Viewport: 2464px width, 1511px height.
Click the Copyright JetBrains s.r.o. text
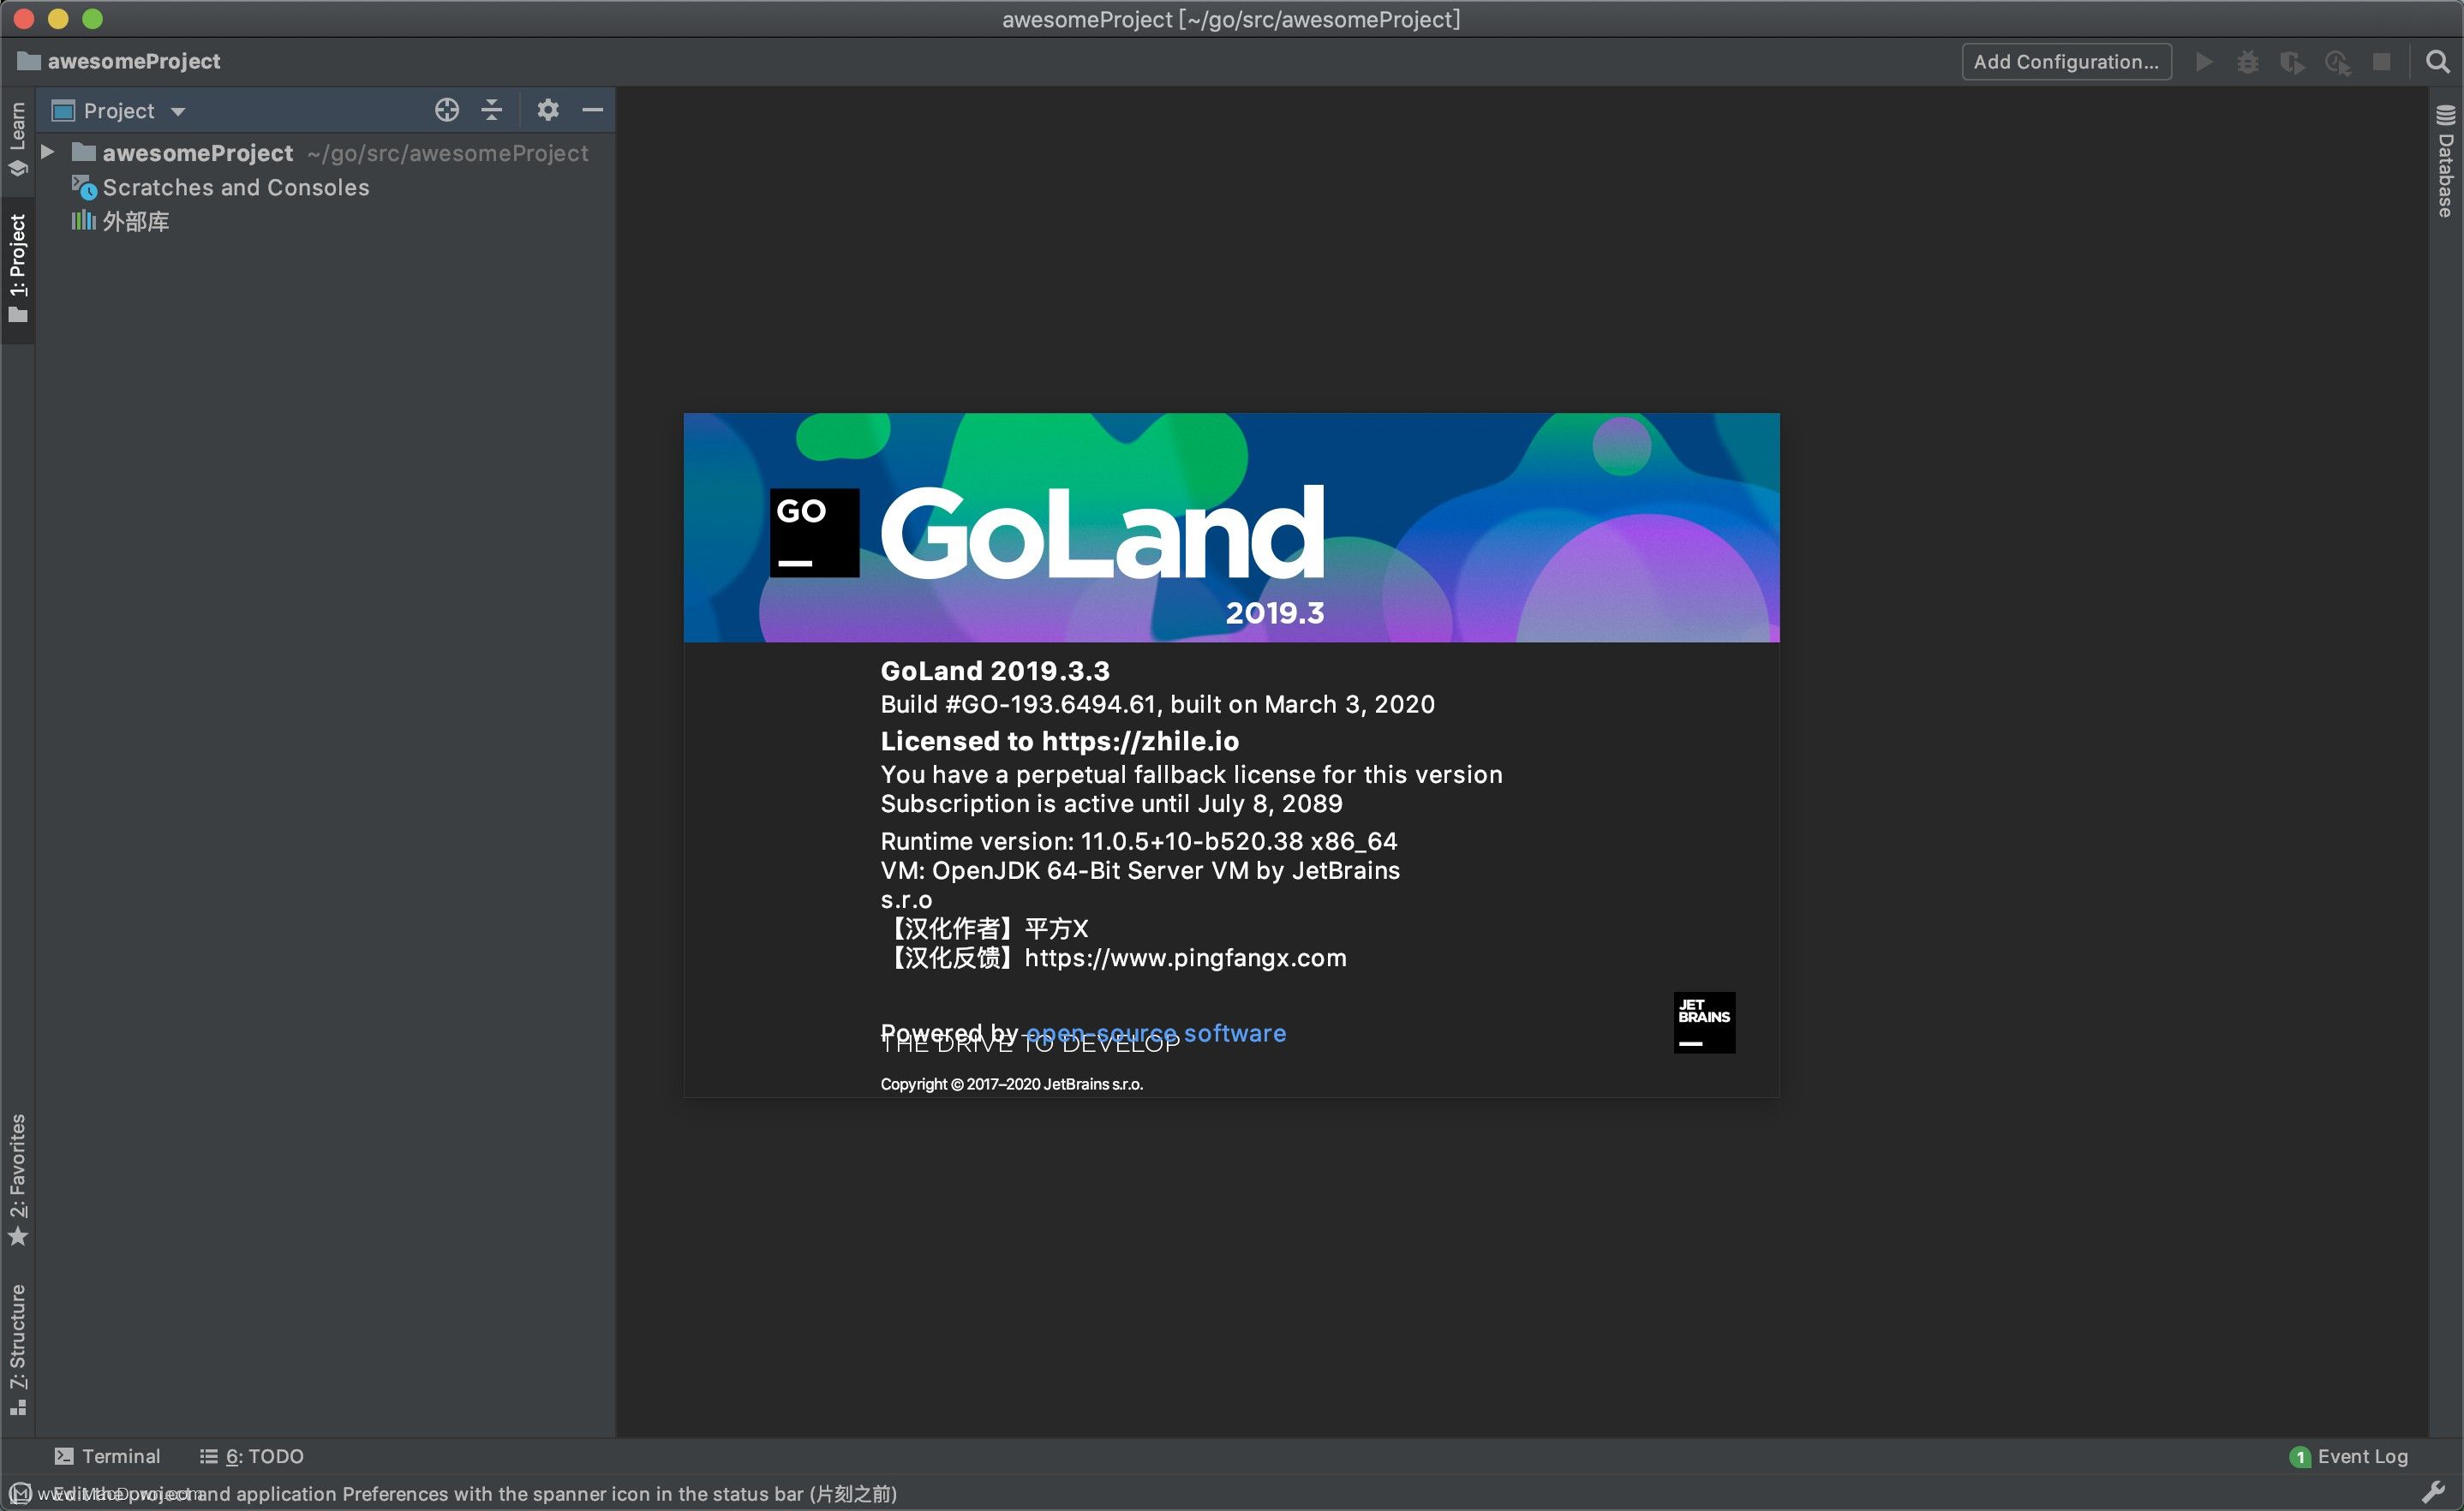pyautogui.click(x=1011, y=1084)
